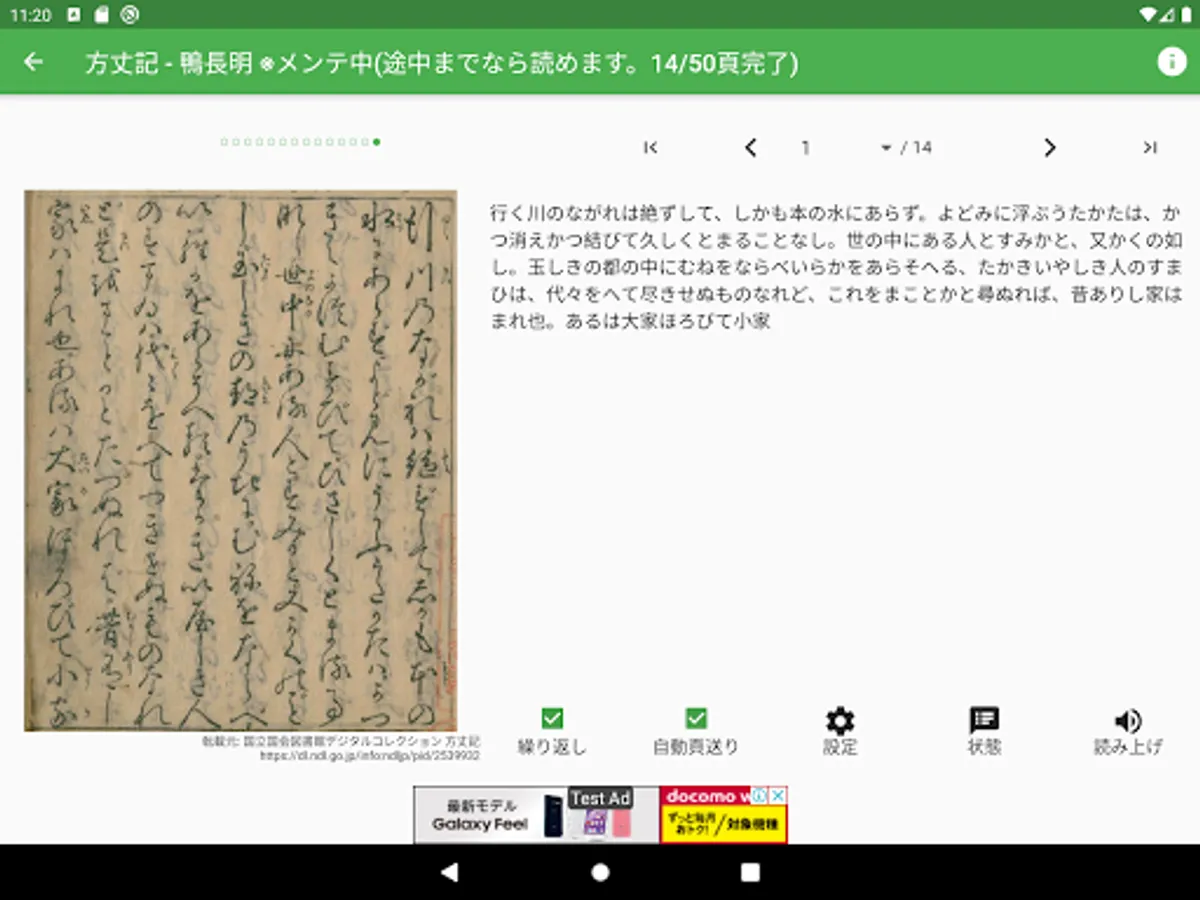
Task: Close the ad with the X icon
Action: [778, 796]
